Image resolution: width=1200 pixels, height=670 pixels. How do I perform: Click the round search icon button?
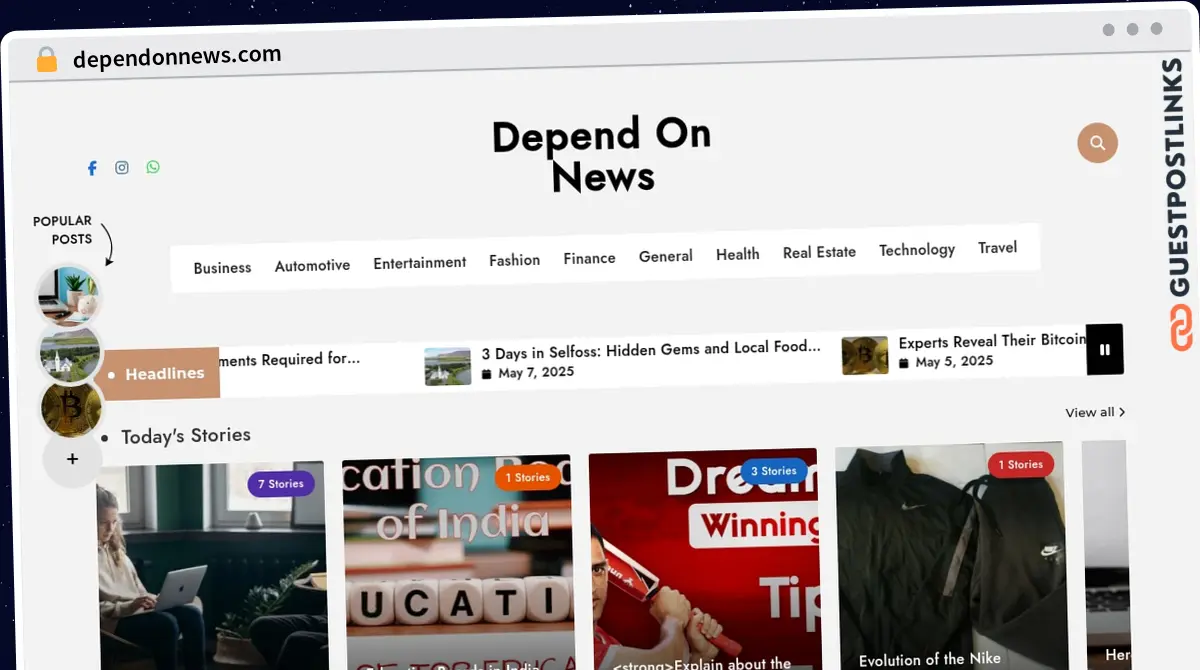(x=1097, y=143)
